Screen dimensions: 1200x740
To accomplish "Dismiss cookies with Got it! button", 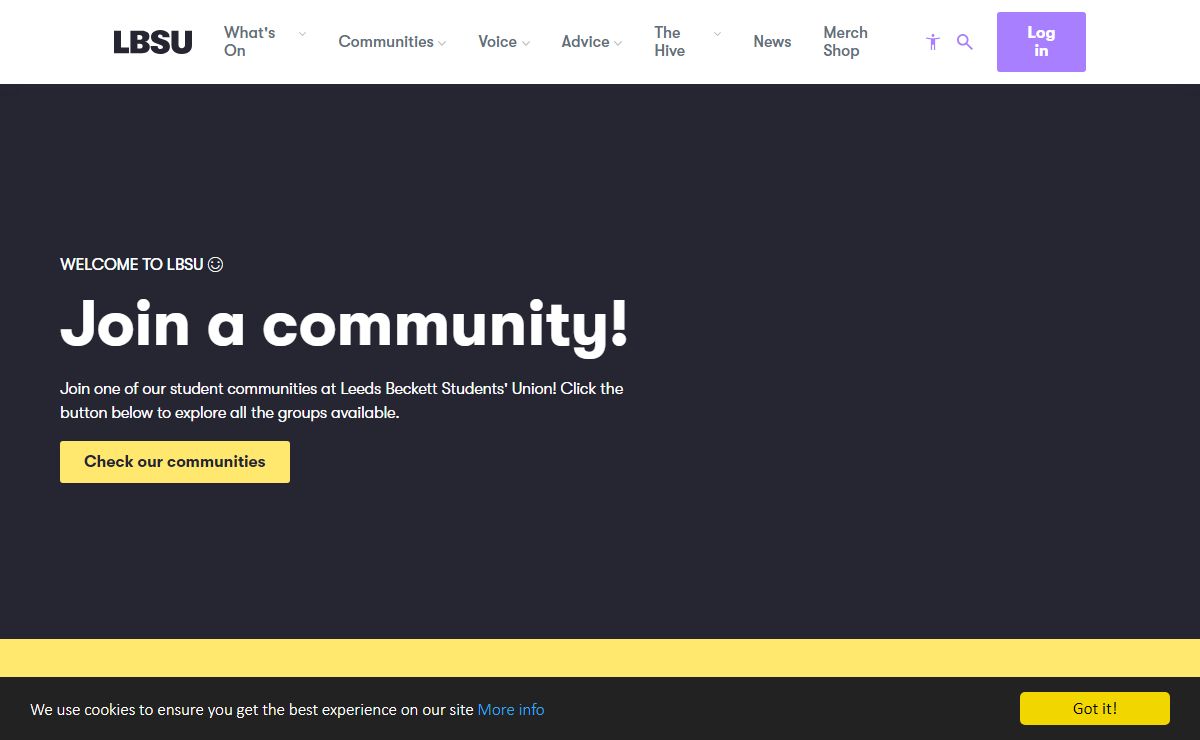I will (1095, 708).
